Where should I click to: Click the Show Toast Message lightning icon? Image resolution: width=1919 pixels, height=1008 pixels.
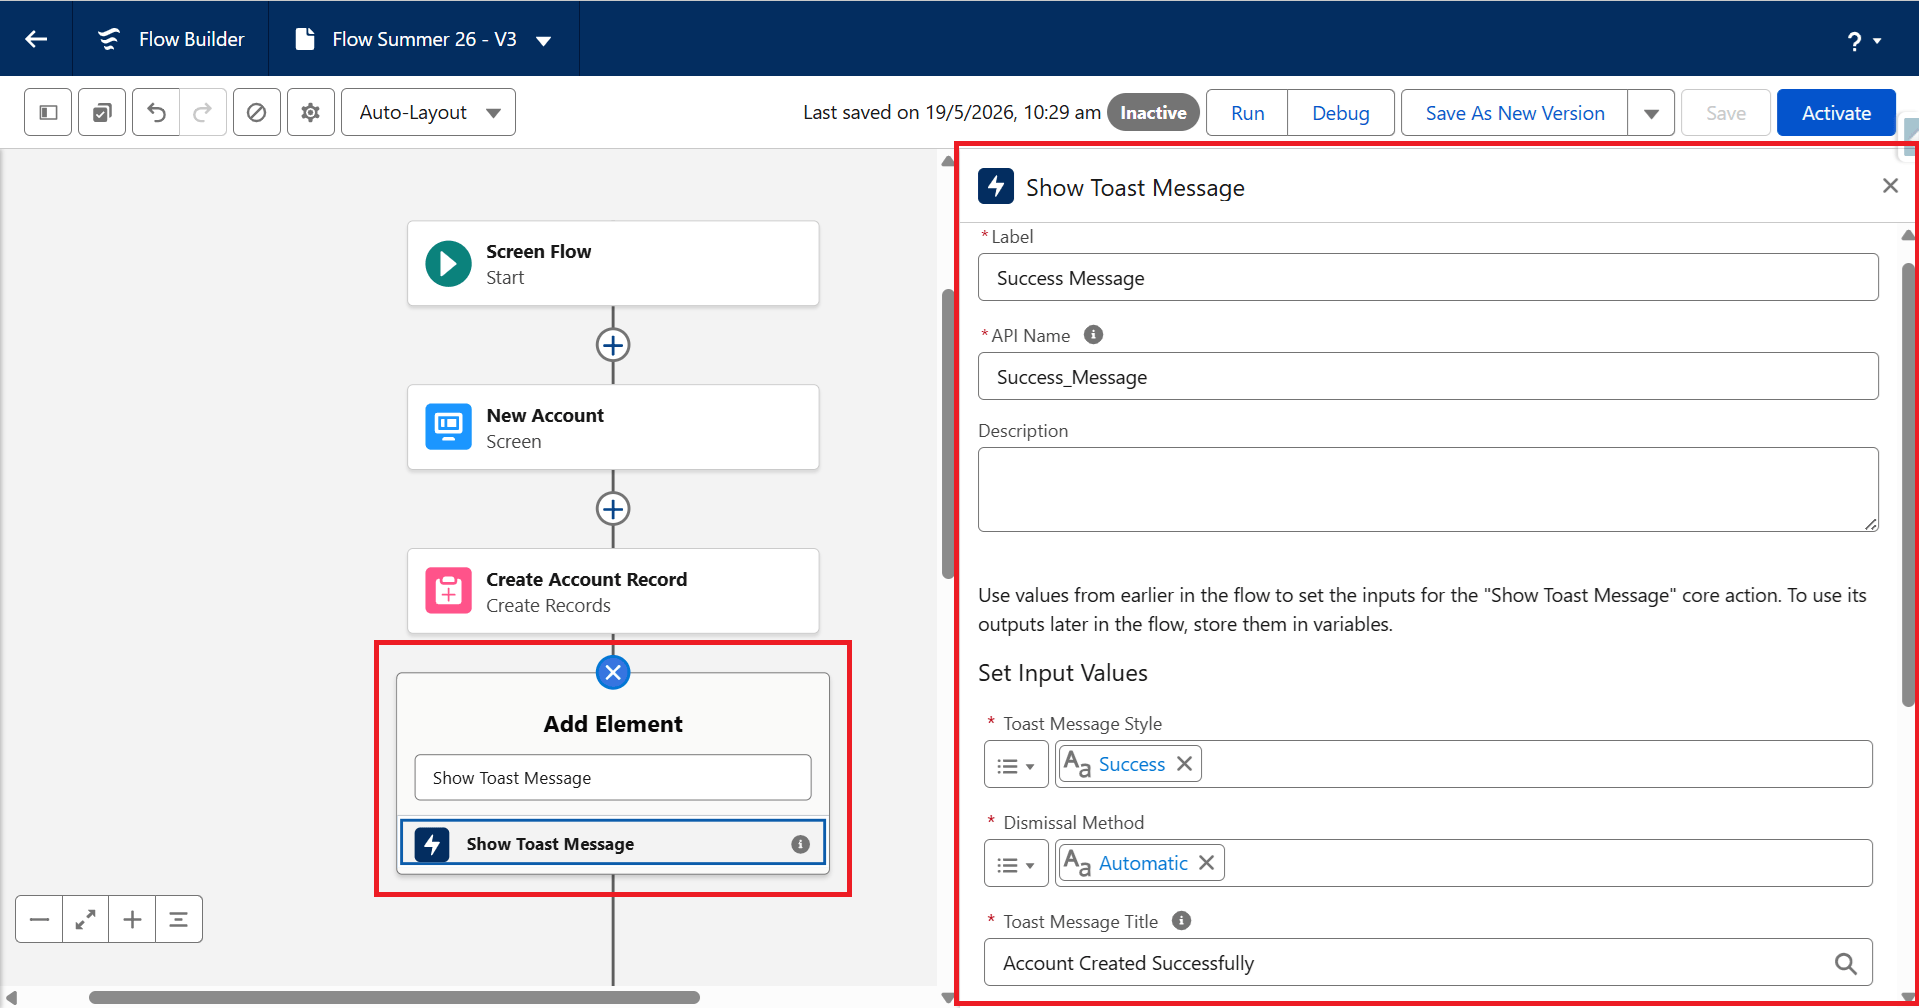(996, 186)
